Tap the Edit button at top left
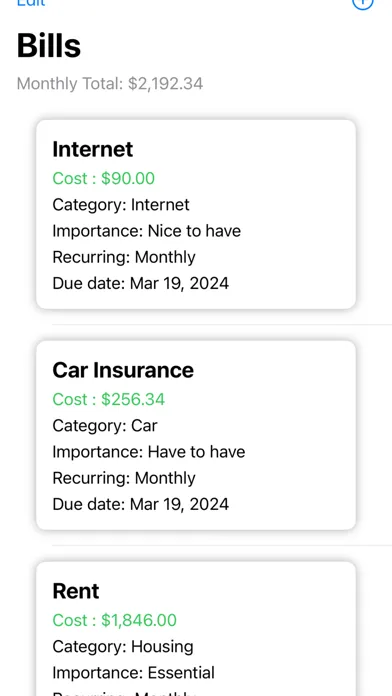Viewport: 392px width, 696px height. (31, 3)
